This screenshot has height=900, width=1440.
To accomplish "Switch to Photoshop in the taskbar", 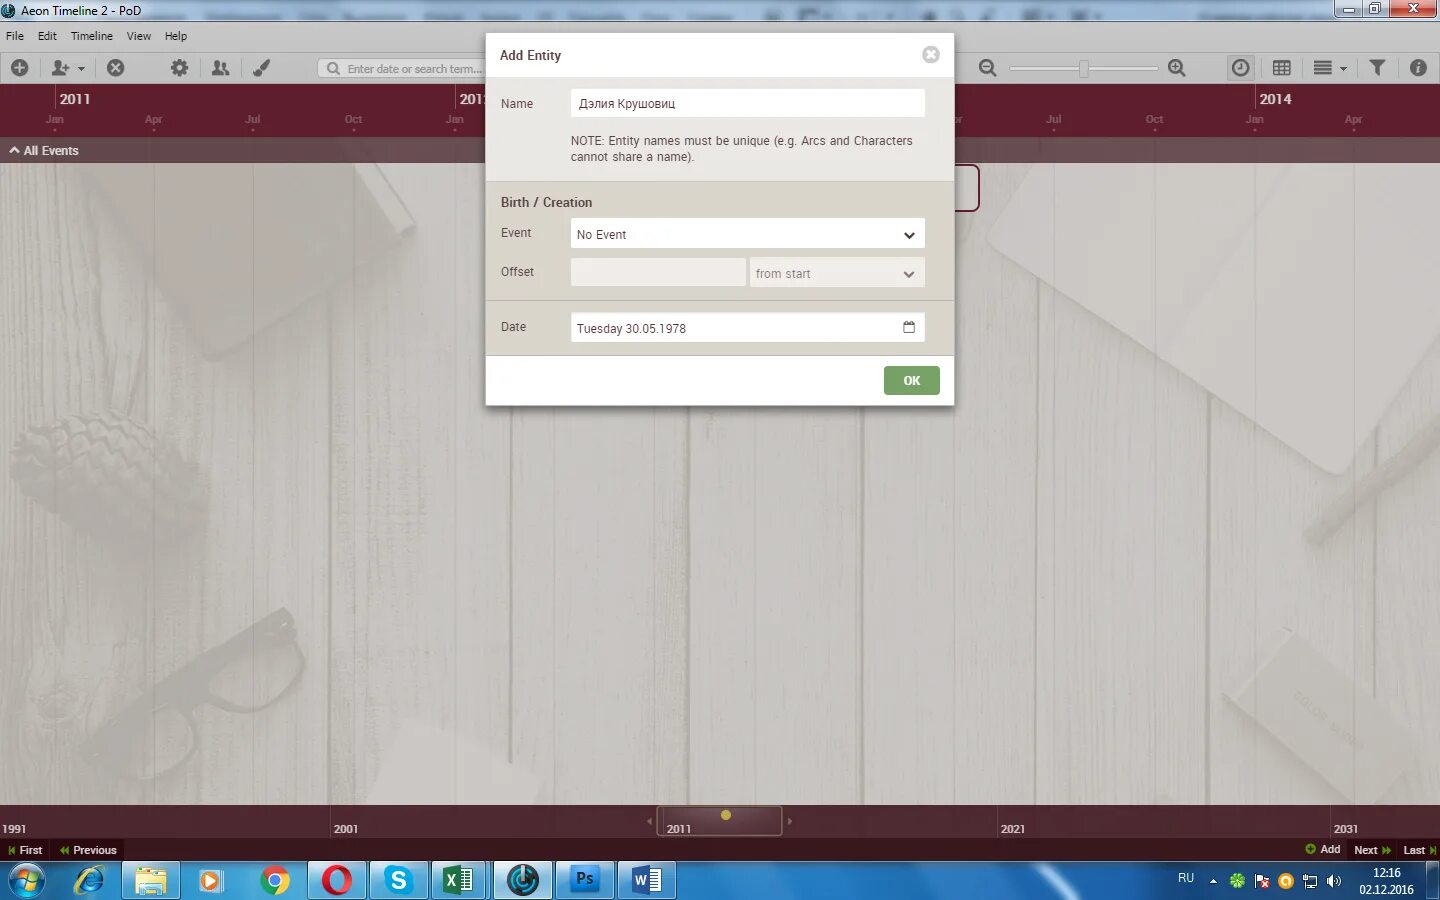I will [584, 881].
